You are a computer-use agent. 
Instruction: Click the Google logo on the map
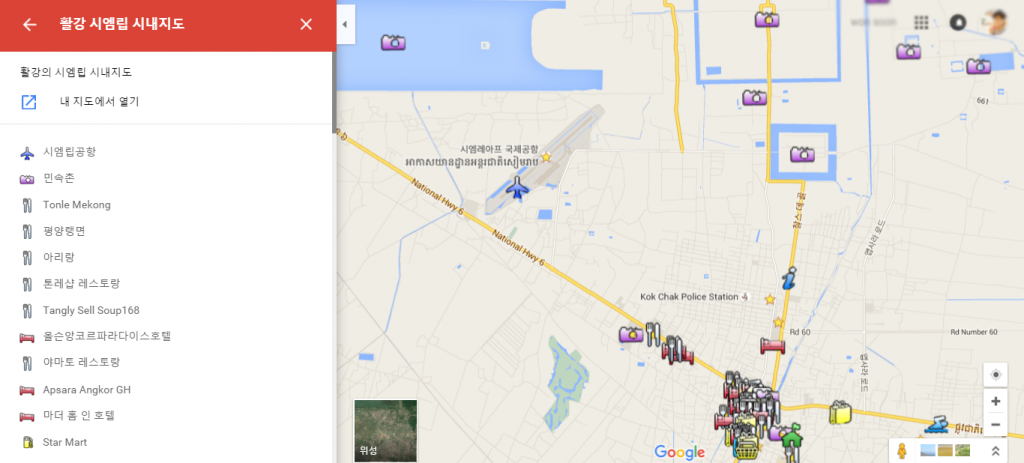click(x=680, y=452)
